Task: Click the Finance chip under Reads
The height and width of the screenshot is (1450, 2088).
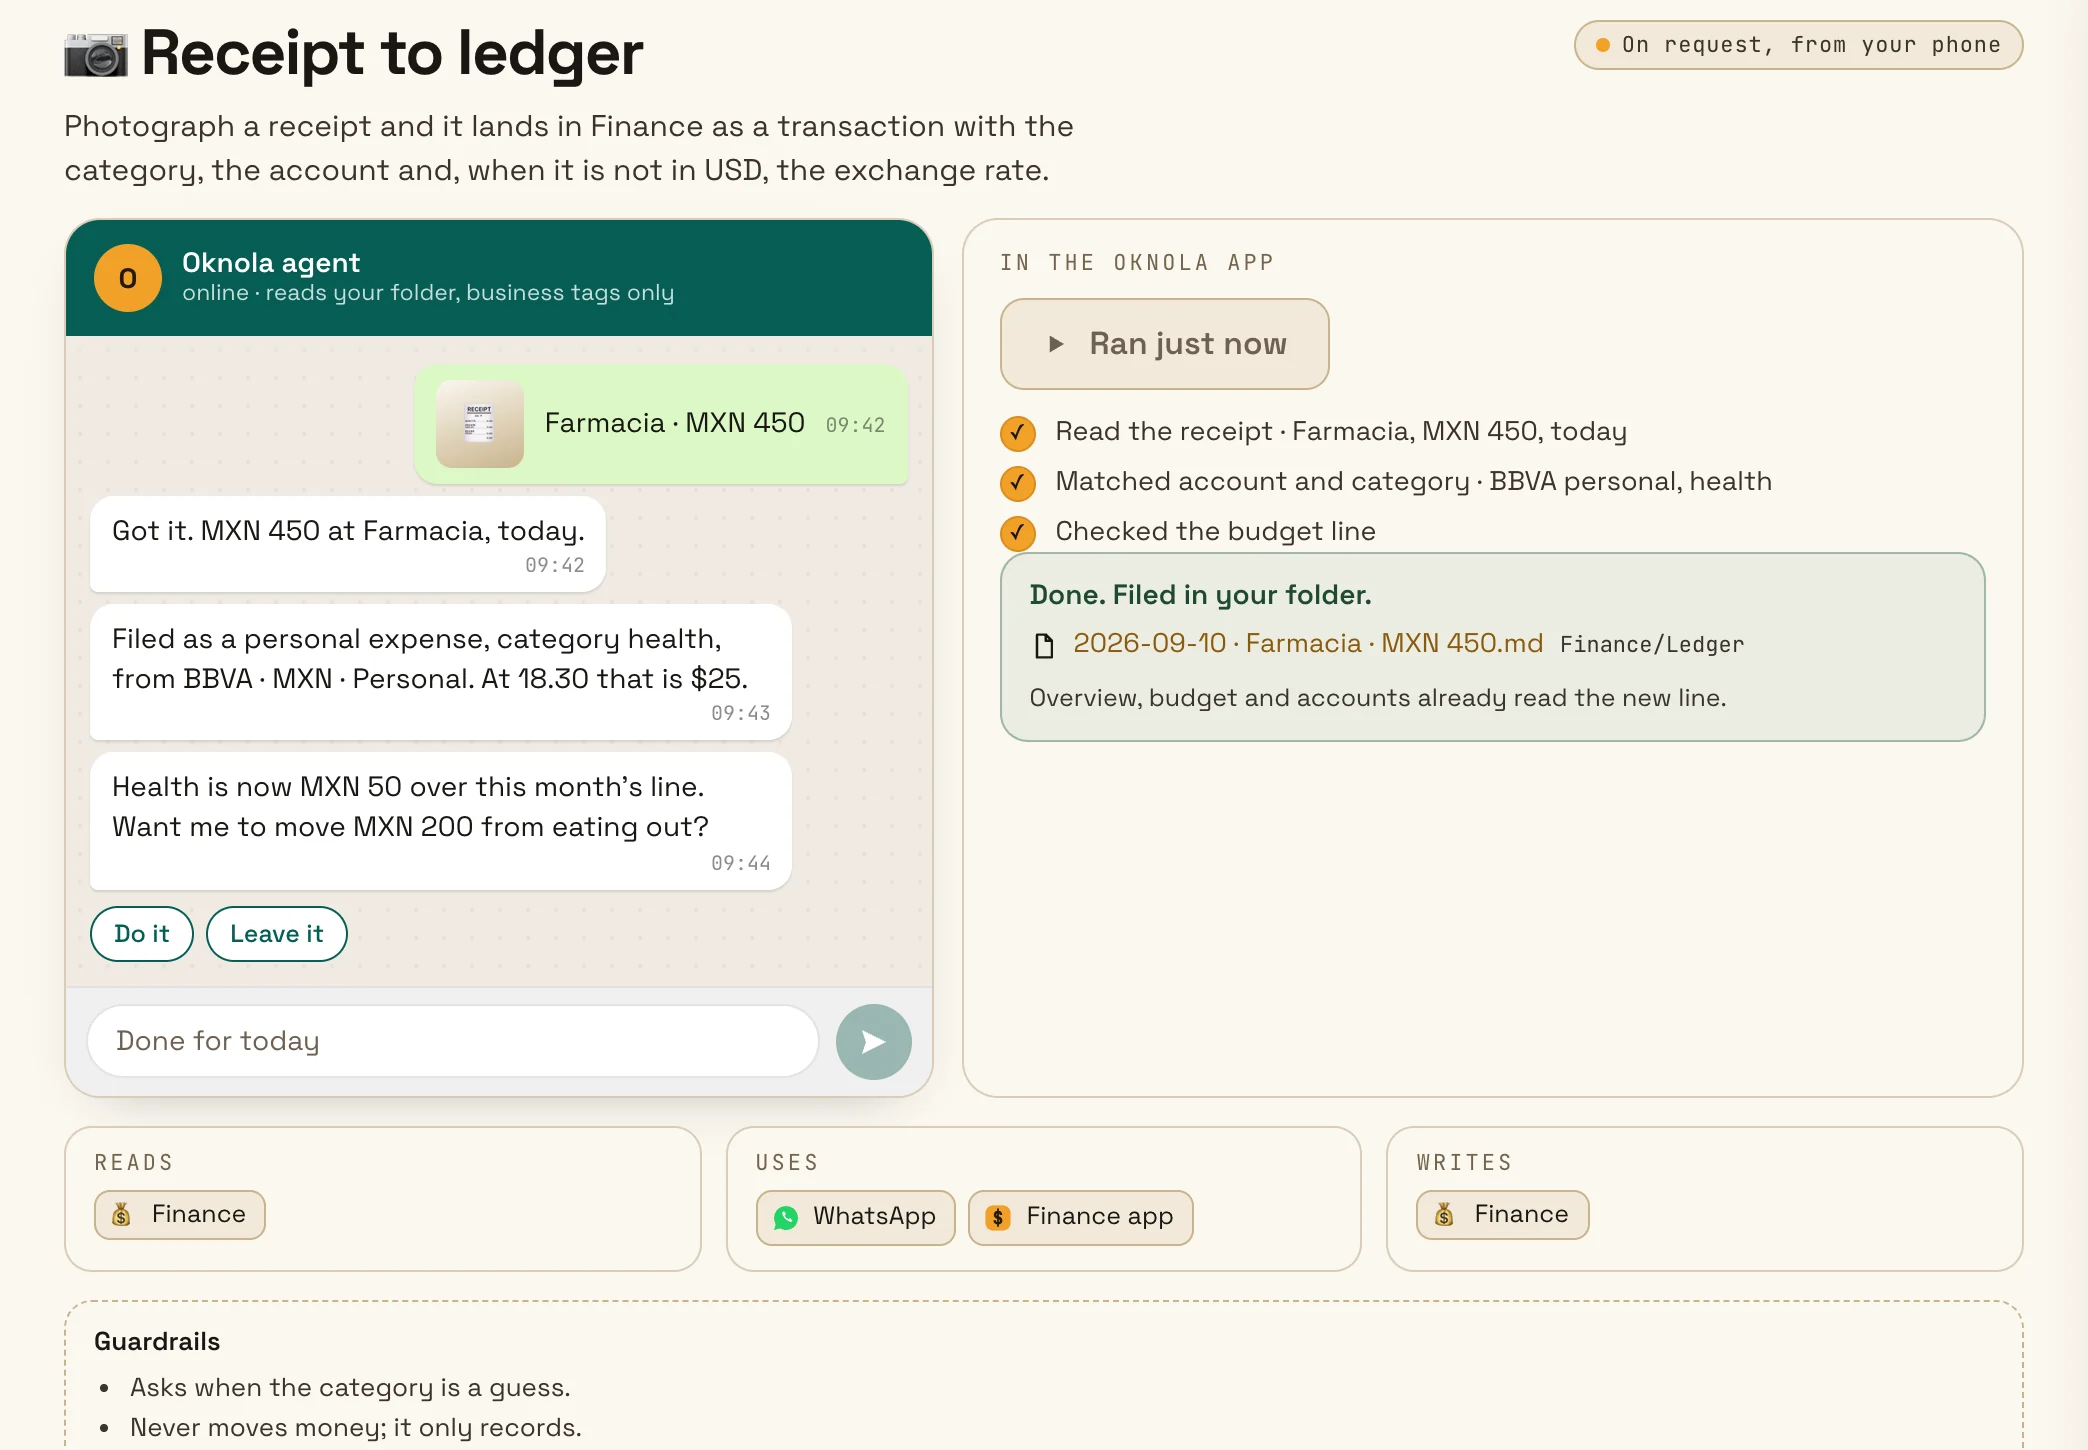Action: [180, 1214]
